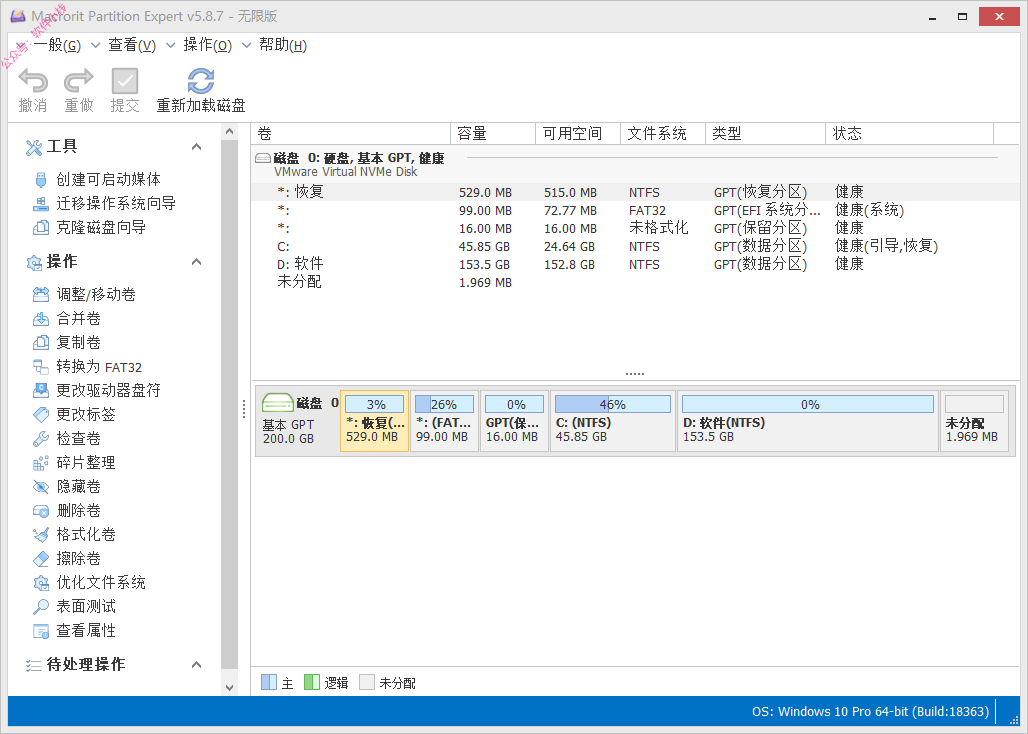
Task: Select the D: 软件 volume row in list
Action: [636, 265]
